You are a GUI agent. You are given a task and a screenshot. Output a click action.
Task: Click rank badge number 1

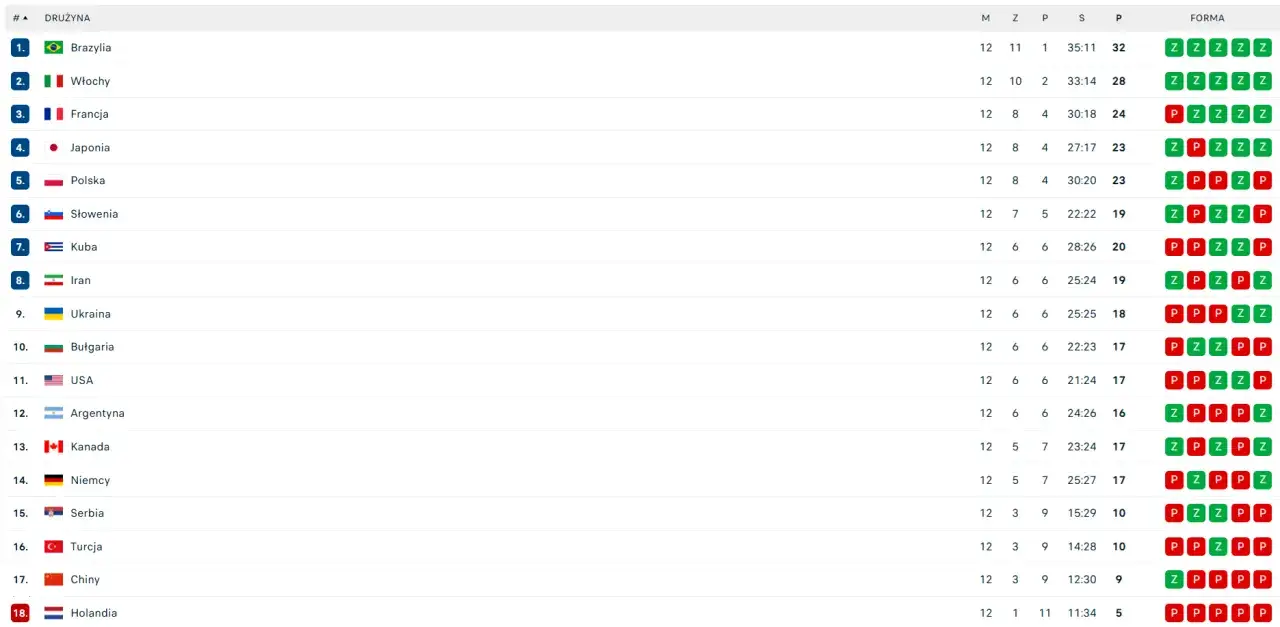[x=20, y=47]
